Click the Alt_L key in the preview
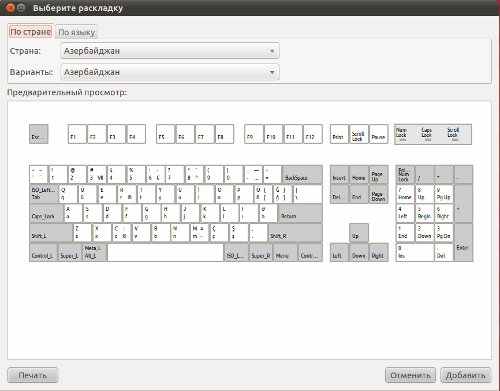This screenshot has width=500, height=391. coord(95,252)
